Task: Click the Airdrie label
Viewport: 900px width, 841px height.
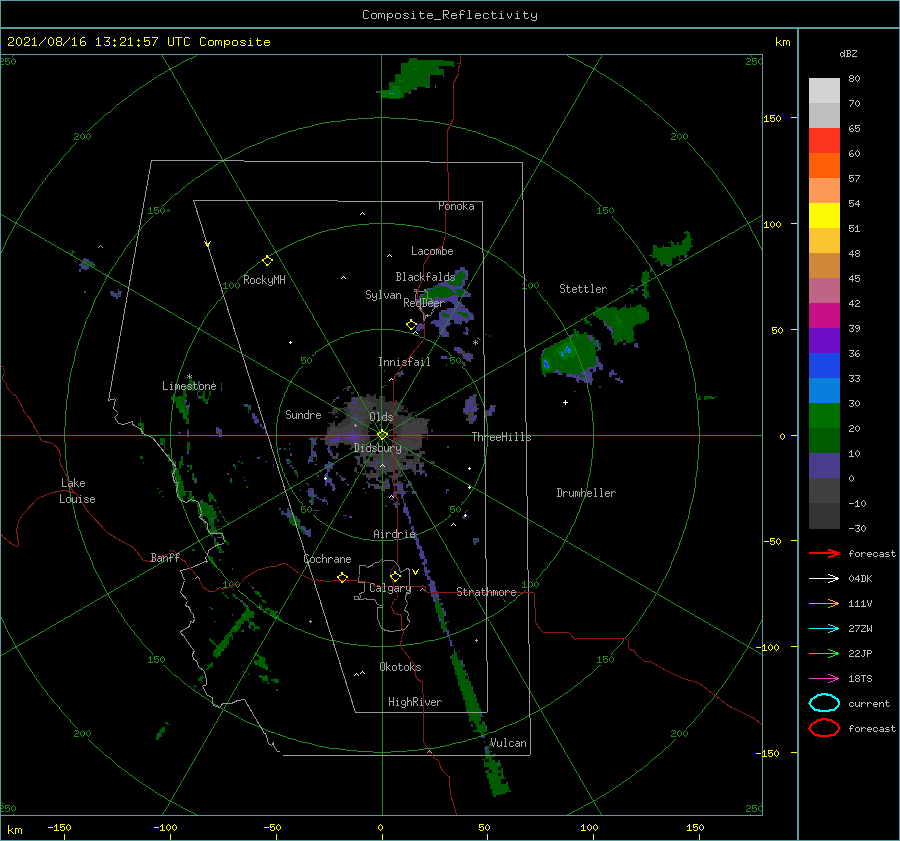Action: [394, 534]
